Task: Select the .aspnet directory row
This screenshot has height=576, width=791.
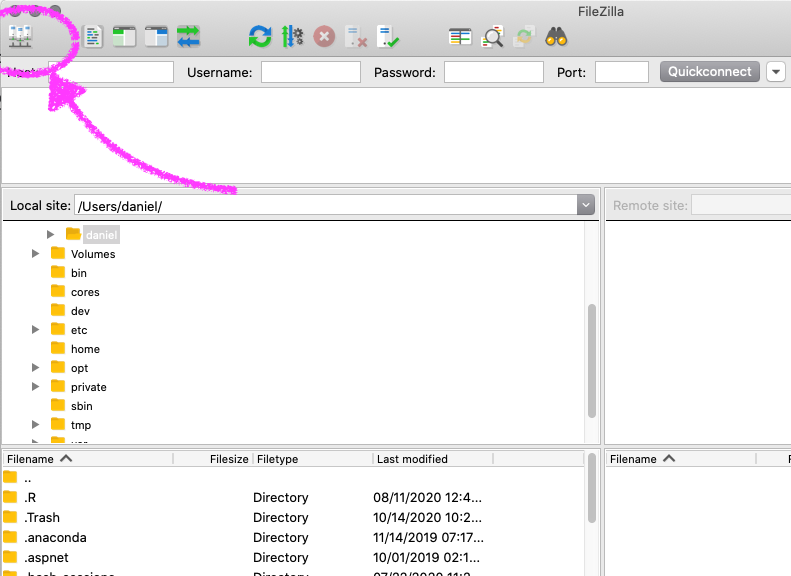Action: [293, 557]
